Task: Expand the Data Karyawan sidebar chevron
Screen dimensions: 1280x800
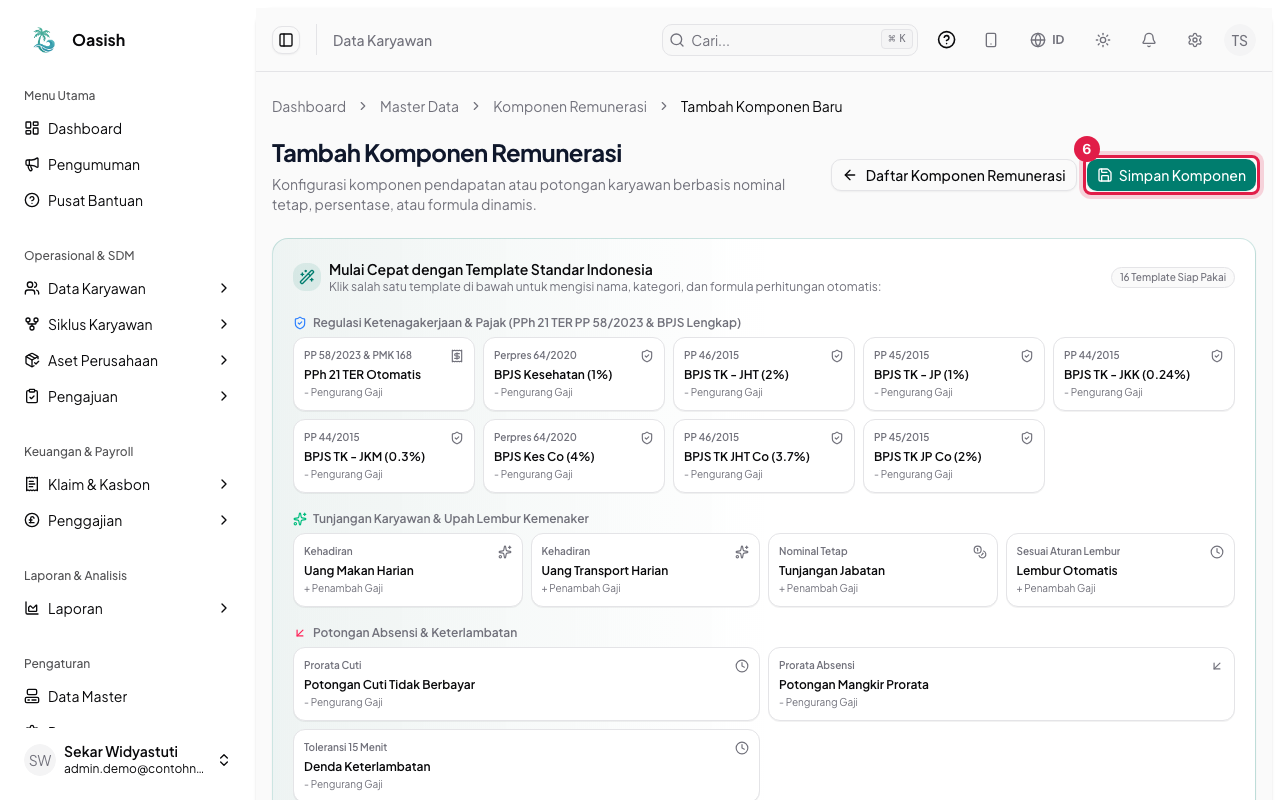Action: [x=224, y=288]
